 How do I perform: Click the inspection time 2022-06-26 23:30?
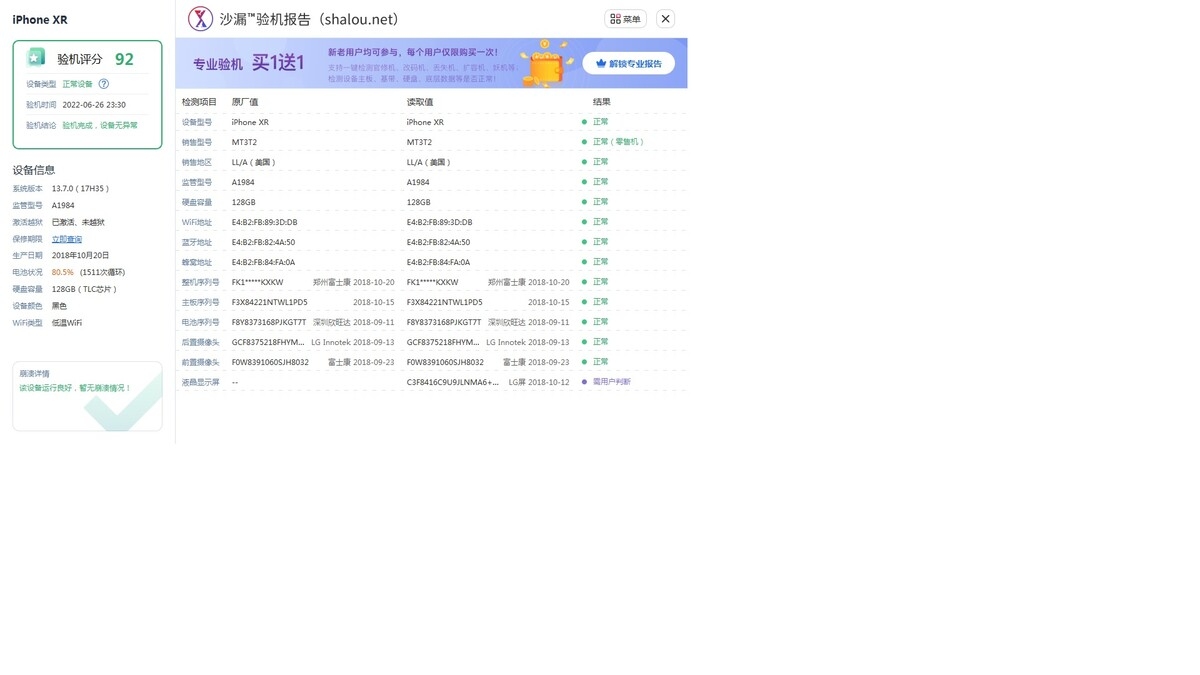tap(94, 104)
